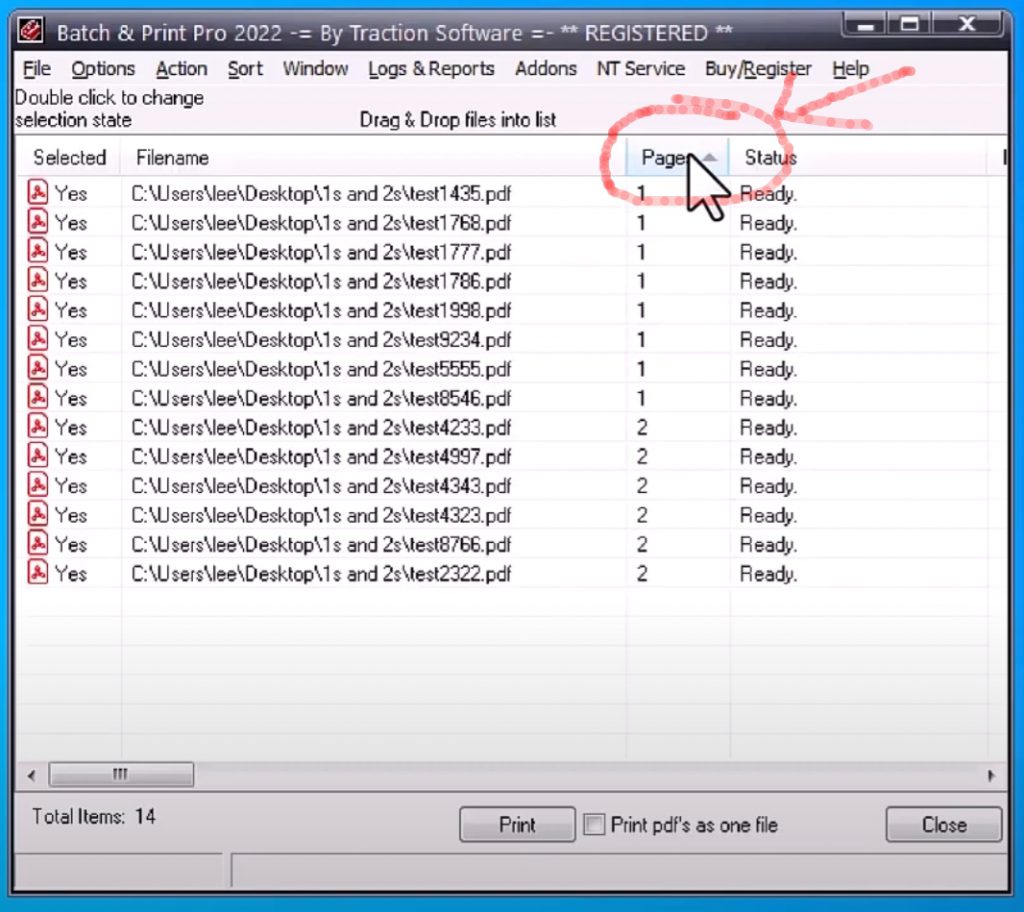1024x912 pixels.
Task: Click the right scroll arrow of list
Action: 991,775
